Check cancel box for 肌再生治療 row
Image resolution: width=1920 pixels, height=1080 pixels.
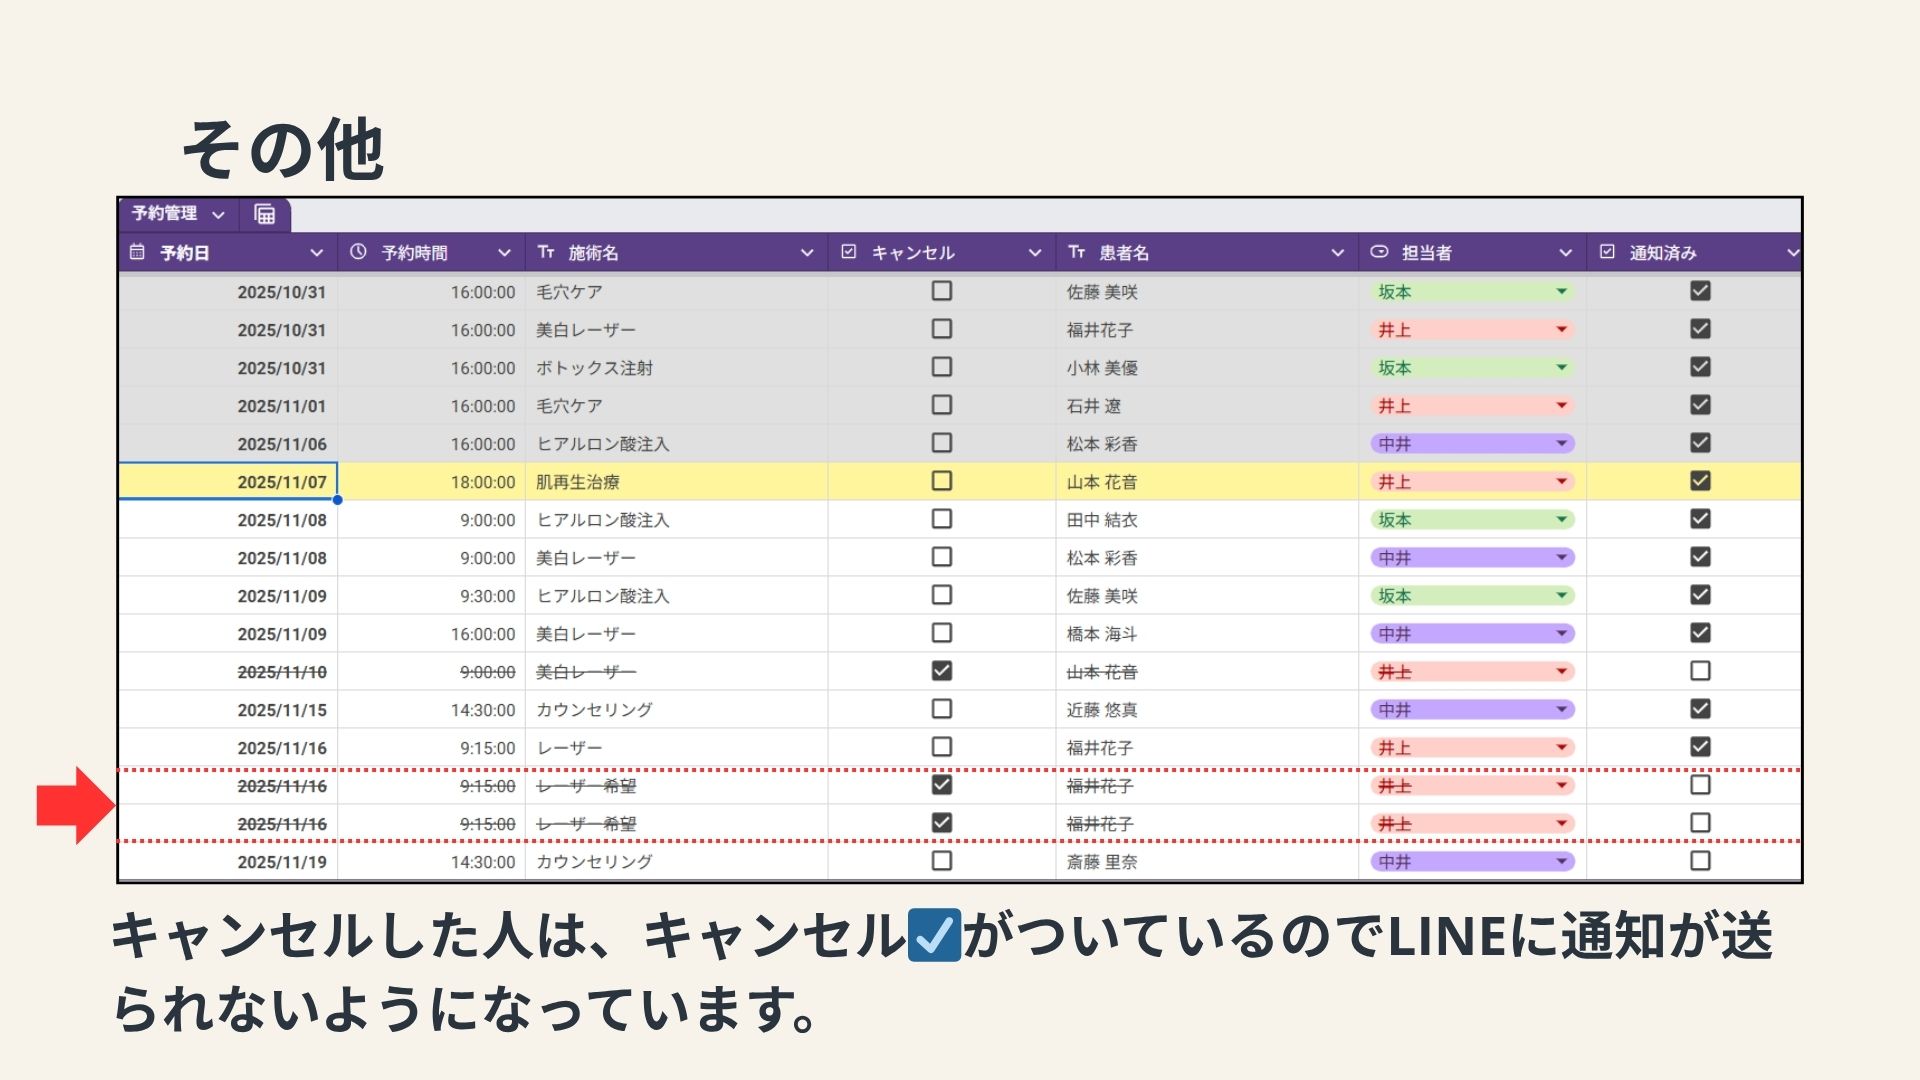pyautogui.click(x=941, y=481)
